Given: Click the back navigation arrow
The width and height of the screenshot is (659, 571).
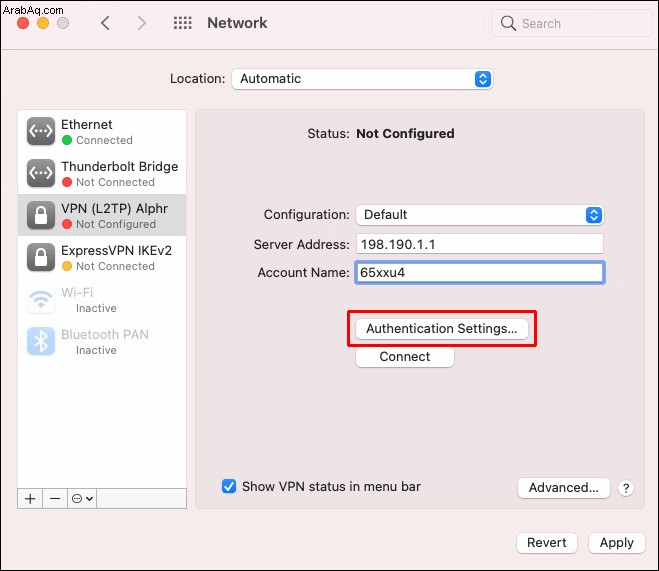Looking at the screenshot, I should pos(105,23).
